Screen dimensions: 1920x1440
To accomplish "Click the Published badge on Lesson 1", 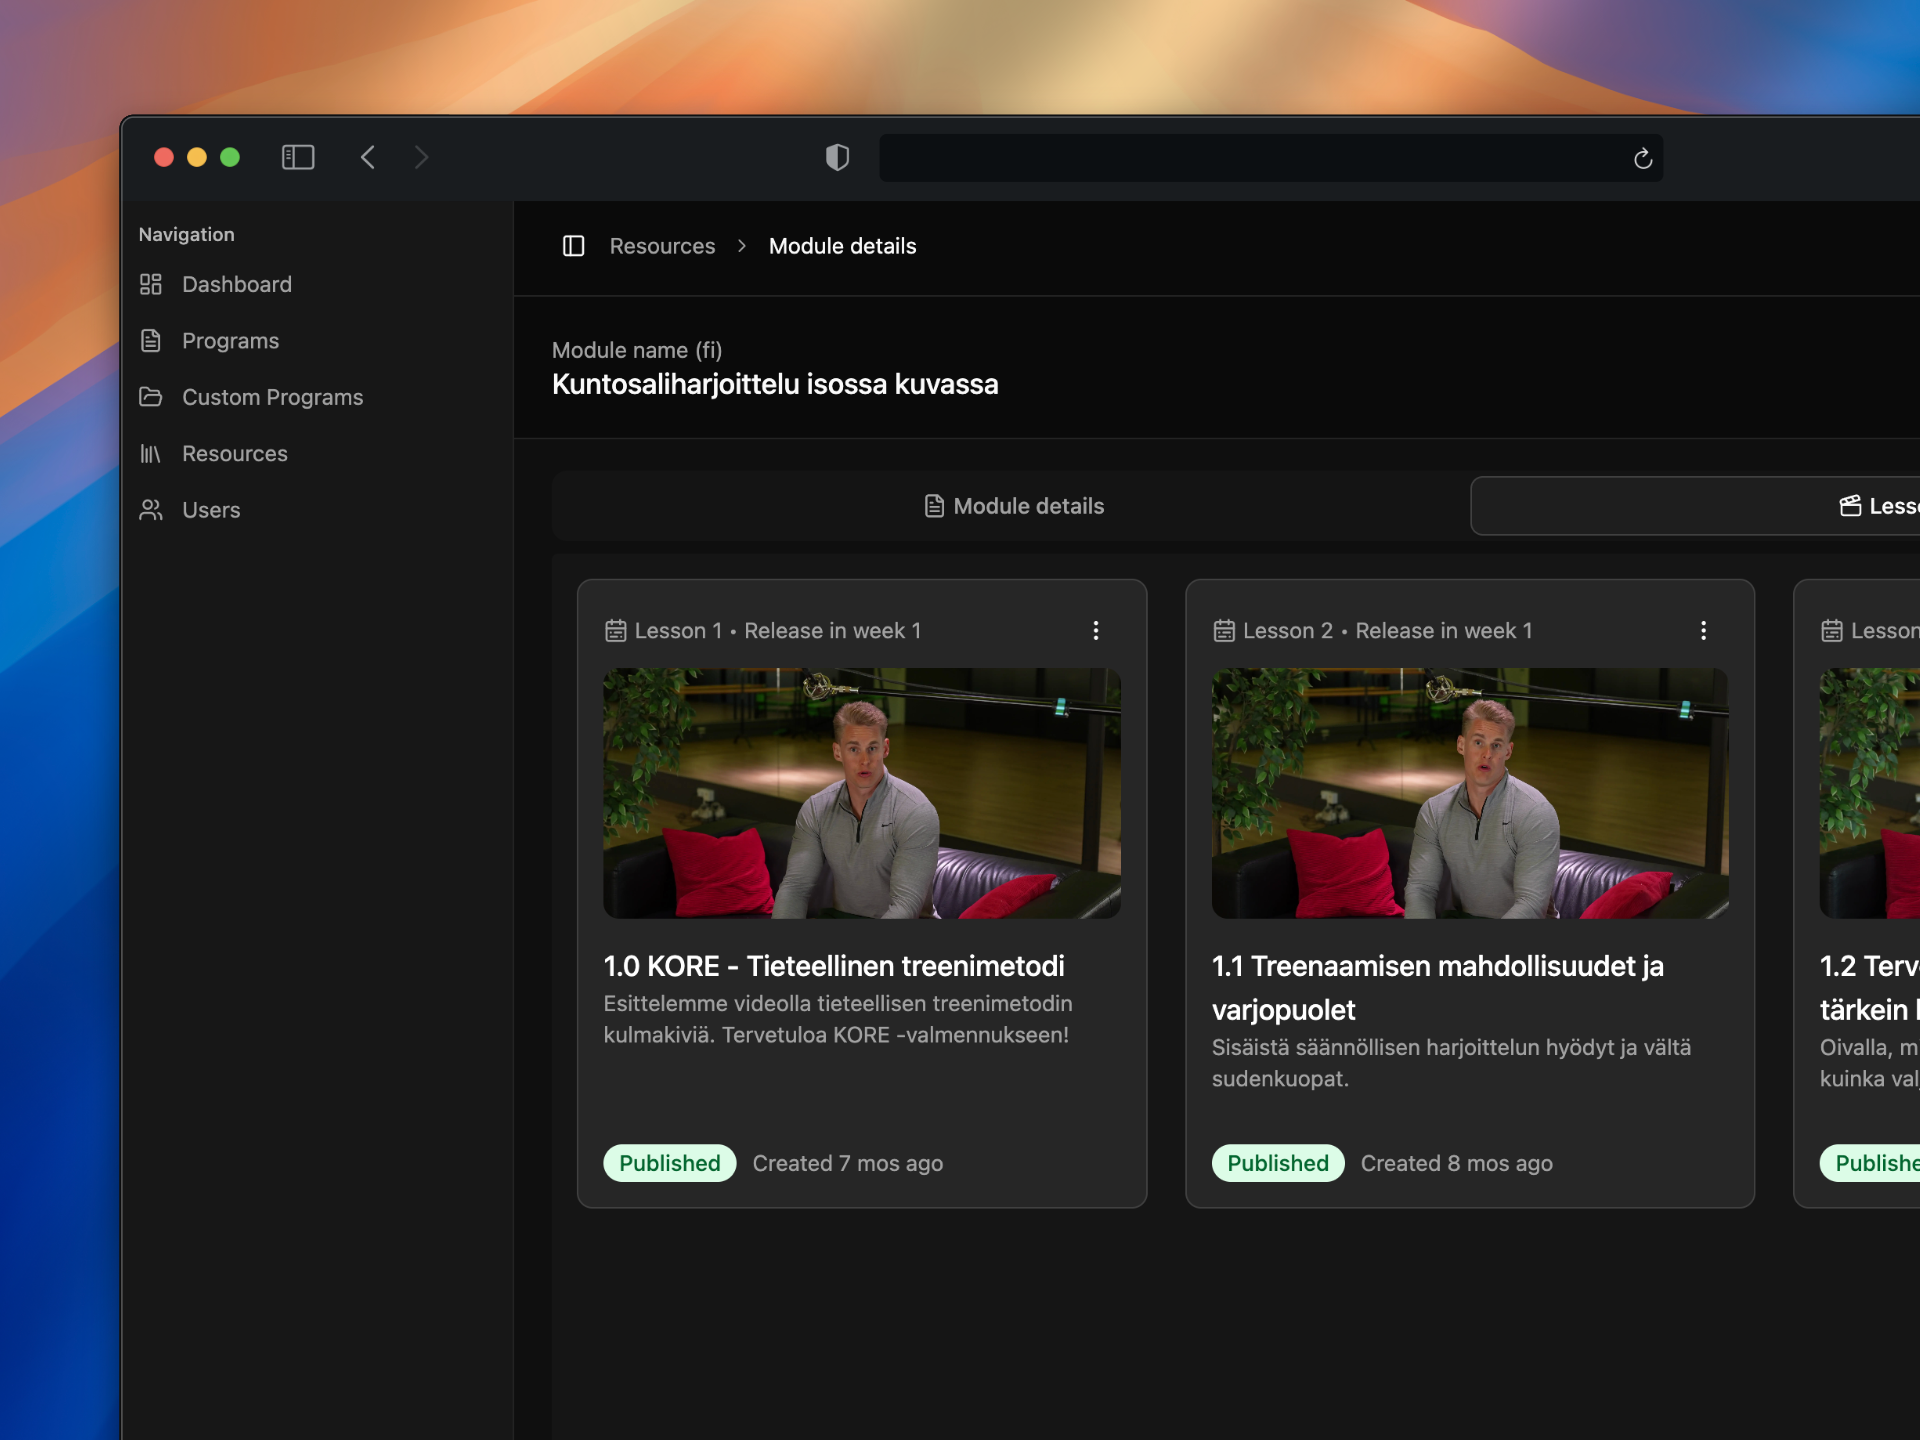I will tap(669, 1163).
